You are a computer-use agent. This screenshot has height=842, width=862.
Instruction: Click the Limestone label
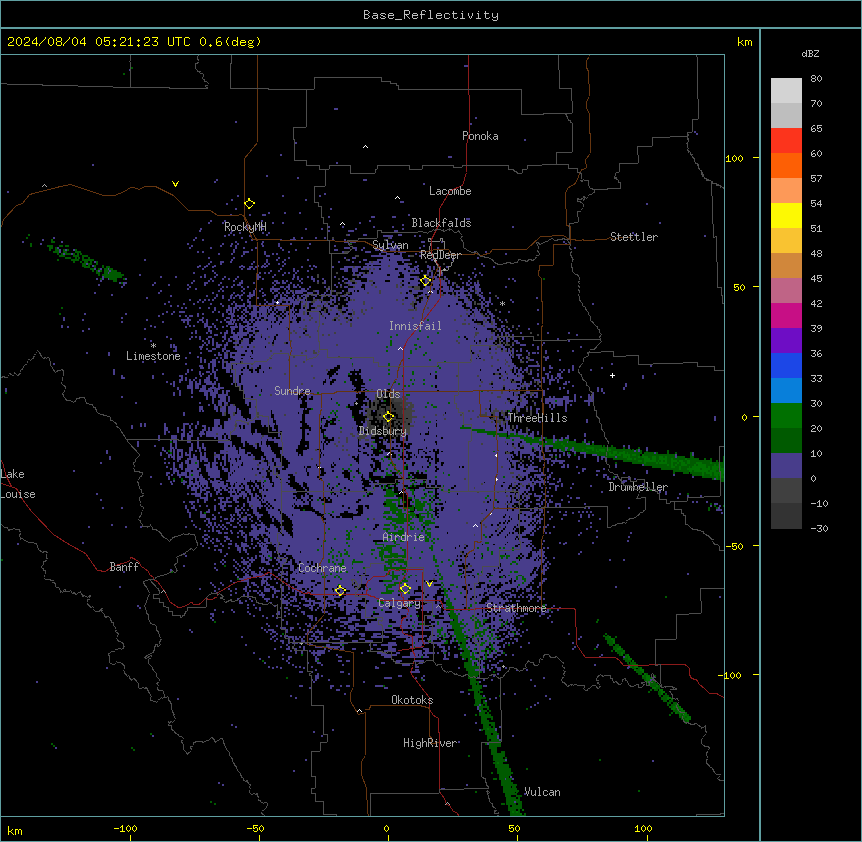tap(153, 356)
